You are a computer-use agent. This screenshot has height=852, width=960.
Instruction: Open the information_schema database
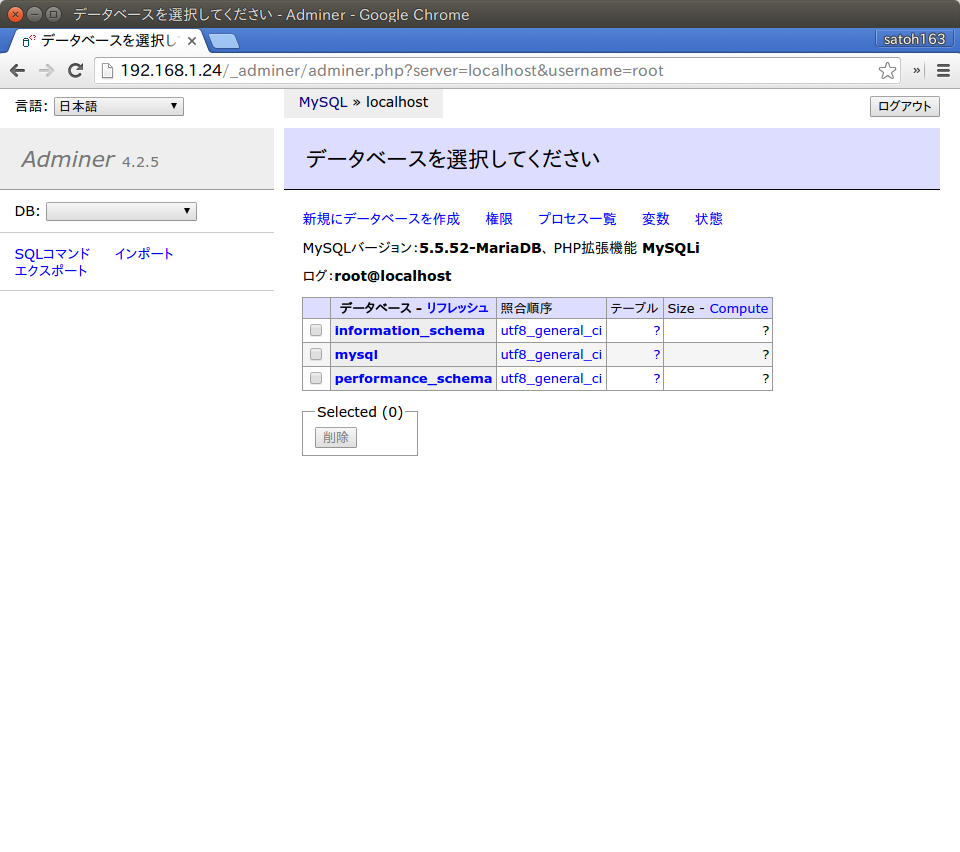(410, 331)
